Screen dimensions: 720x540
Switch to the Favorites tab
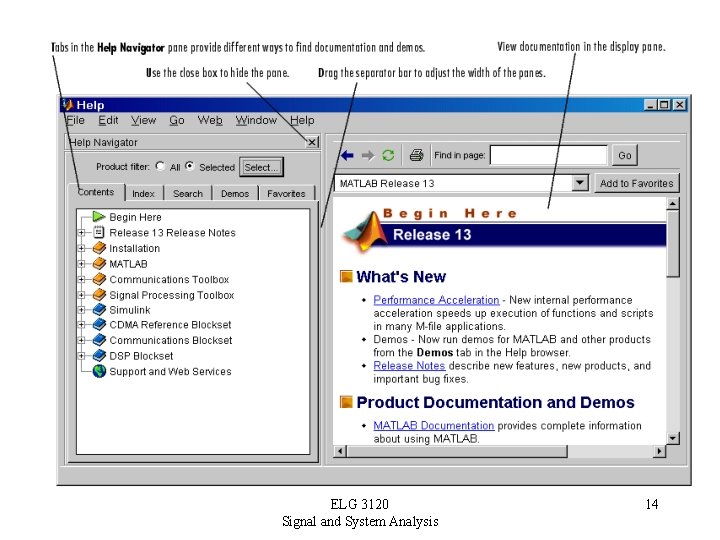coord(287,194)
